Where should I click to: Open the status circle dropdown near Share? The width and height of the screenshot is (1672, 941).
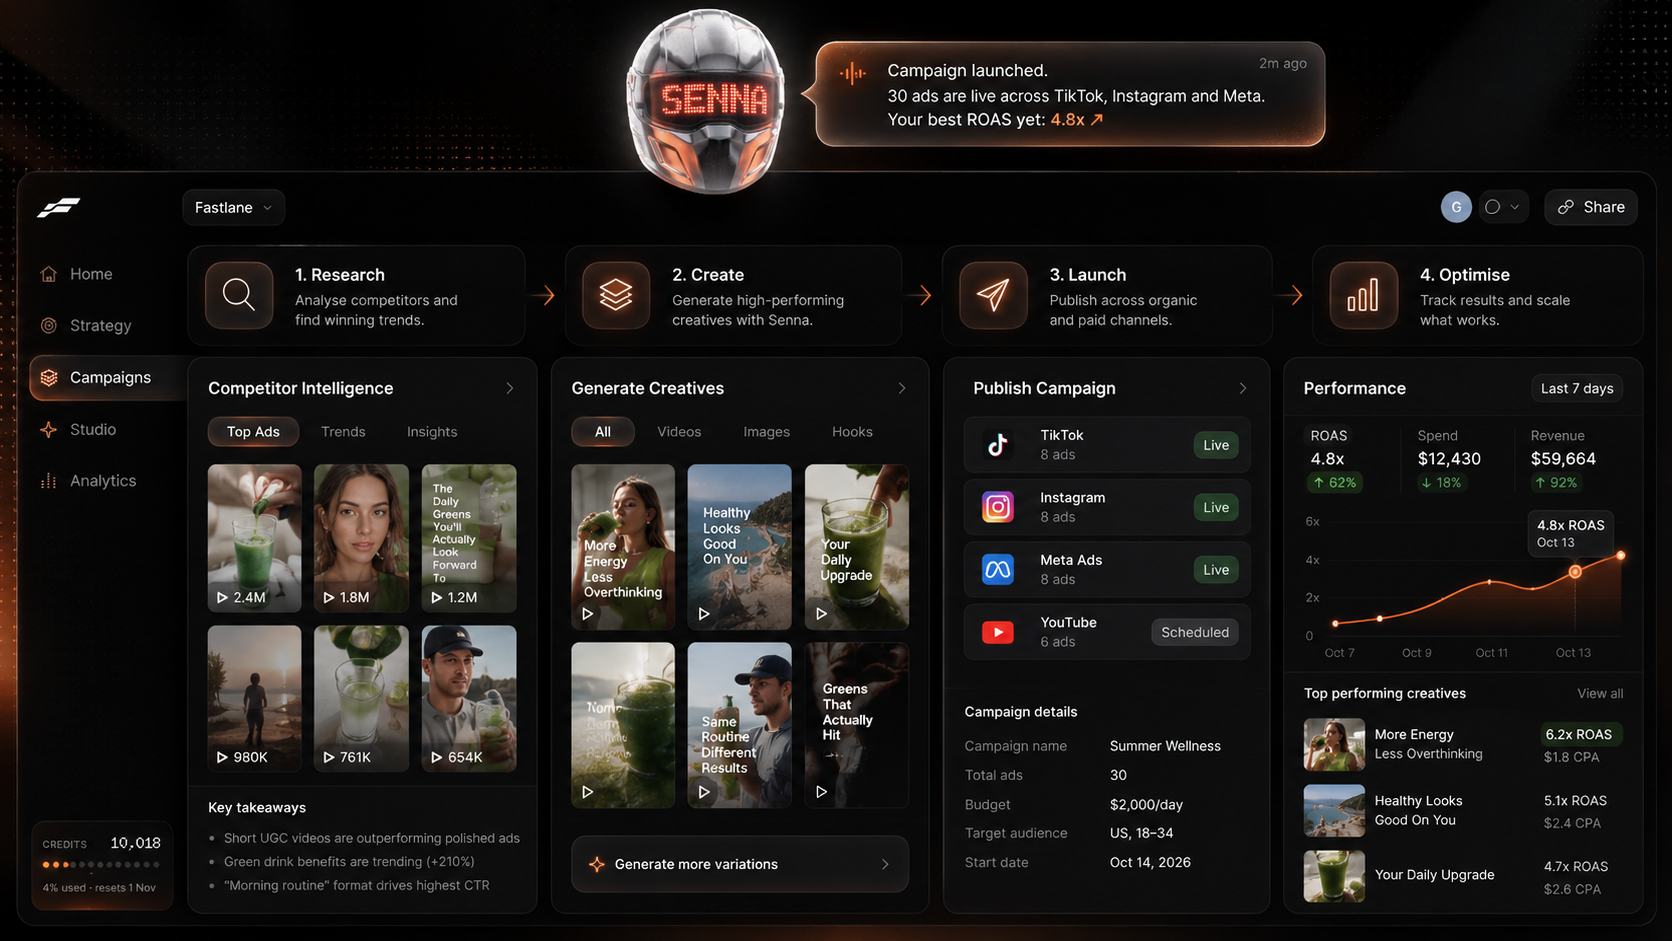(x=1502, y=207)
